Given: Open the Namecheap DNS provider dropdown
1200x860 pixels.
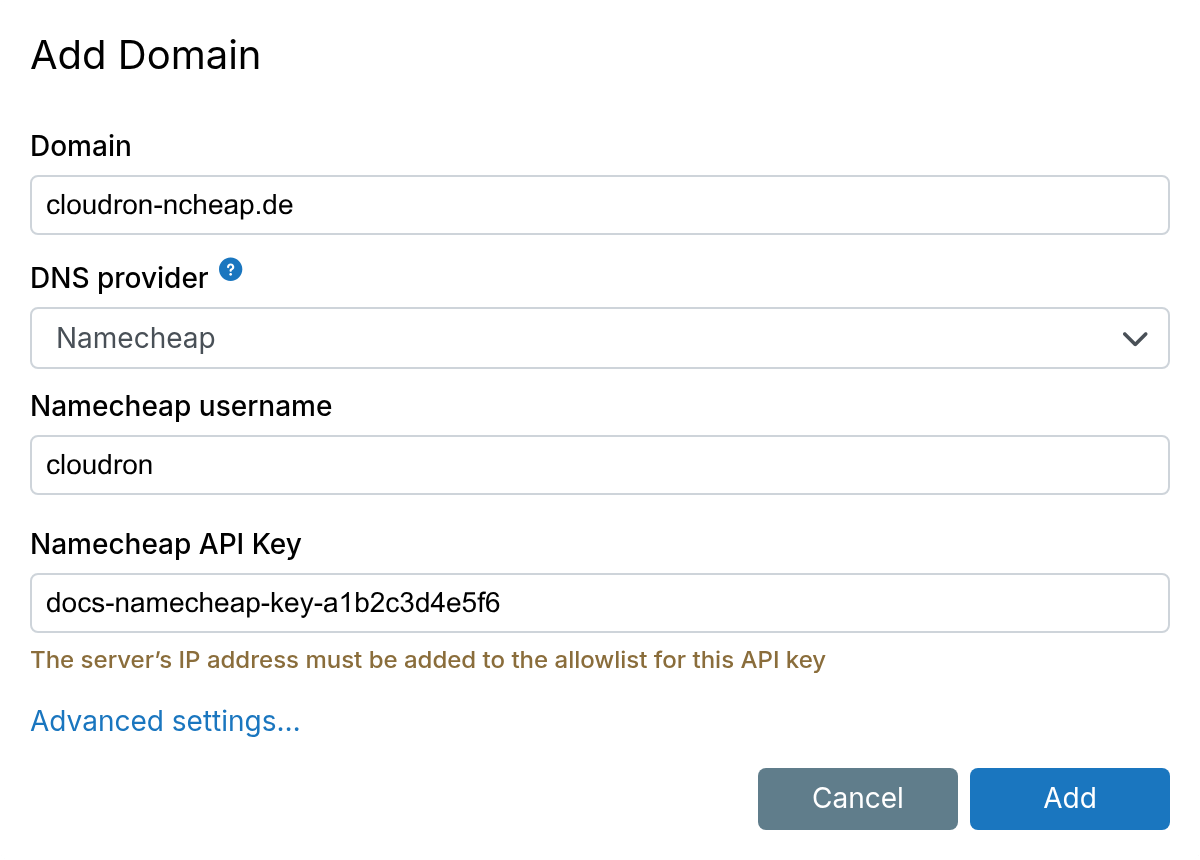Looking at the screenshot, I should 600,338.
